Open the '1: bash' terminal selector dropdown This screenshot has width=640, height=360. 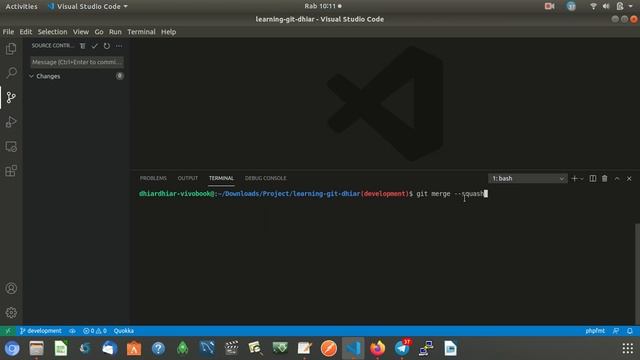pos(527,179)
